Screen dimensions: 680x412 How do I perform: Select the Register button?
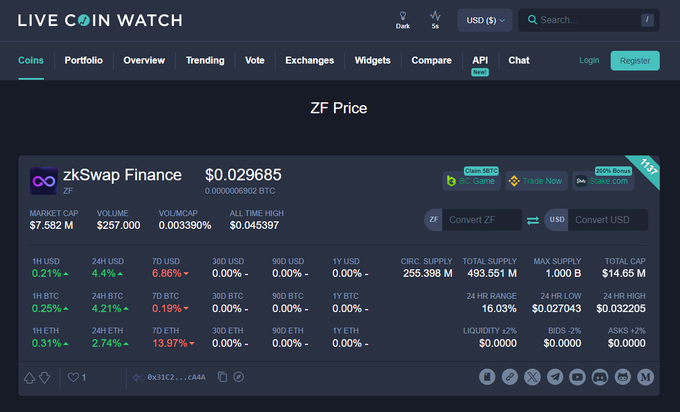[635, 61]
